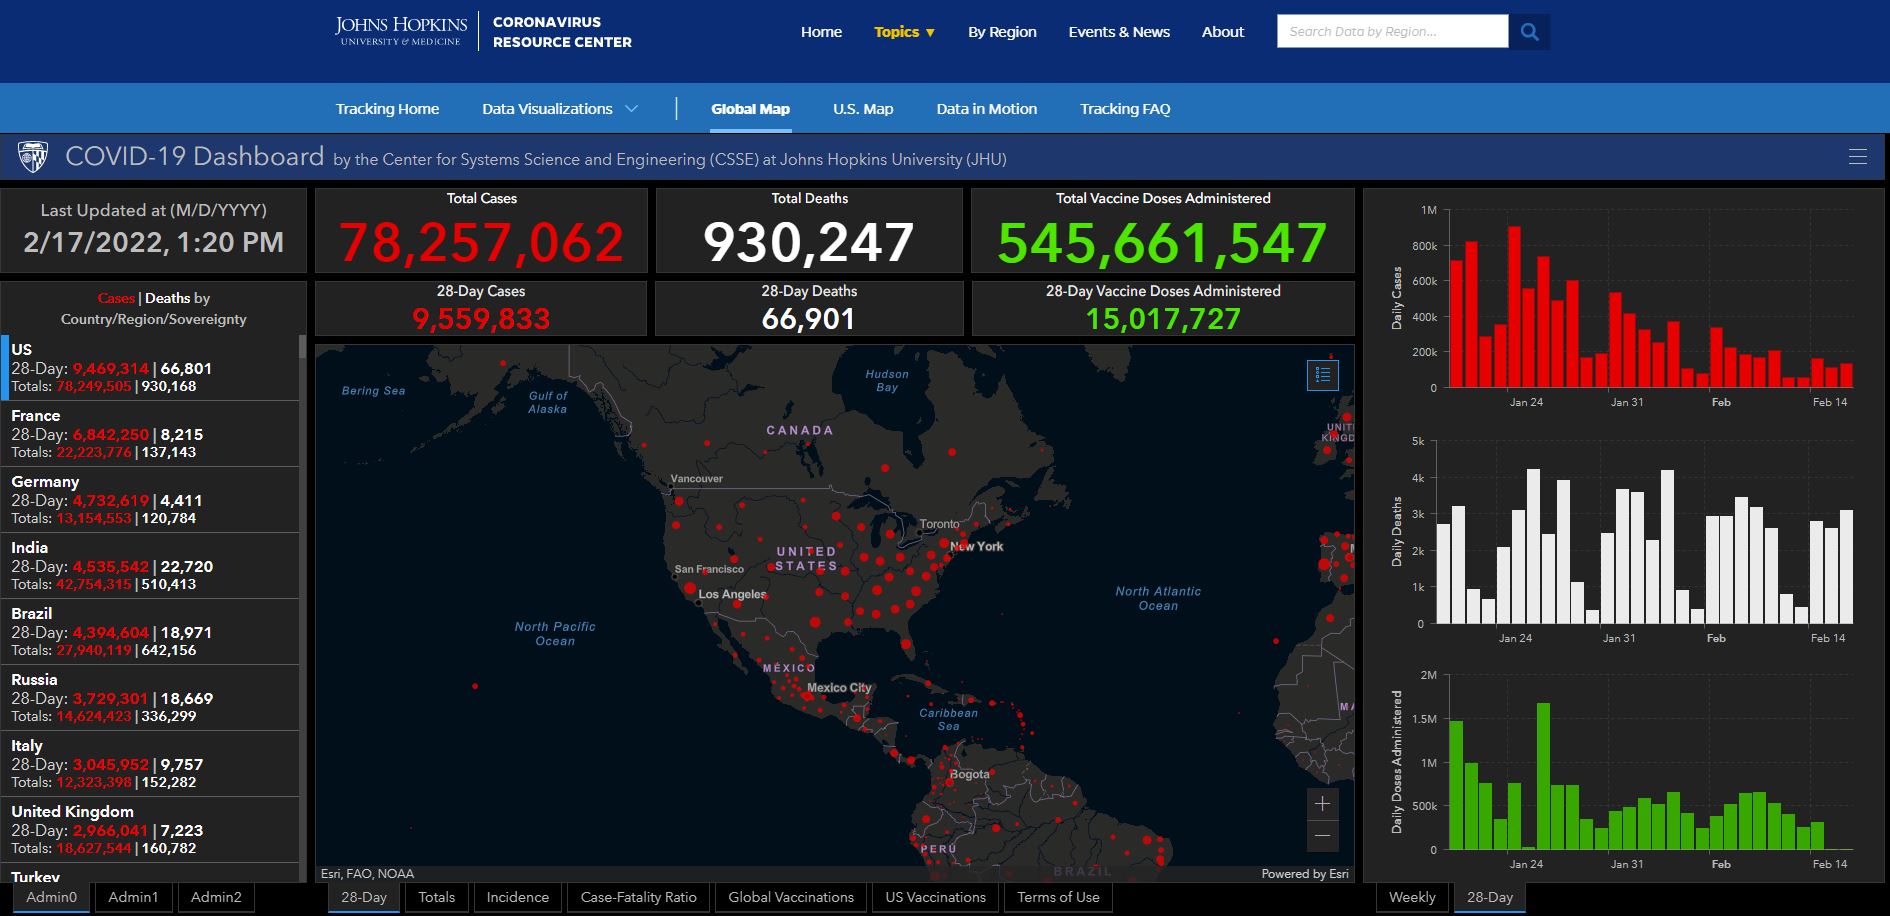The image size is (1890, 916).
Task: Toggle the map legend list icon
Action: coord(1323,375)
